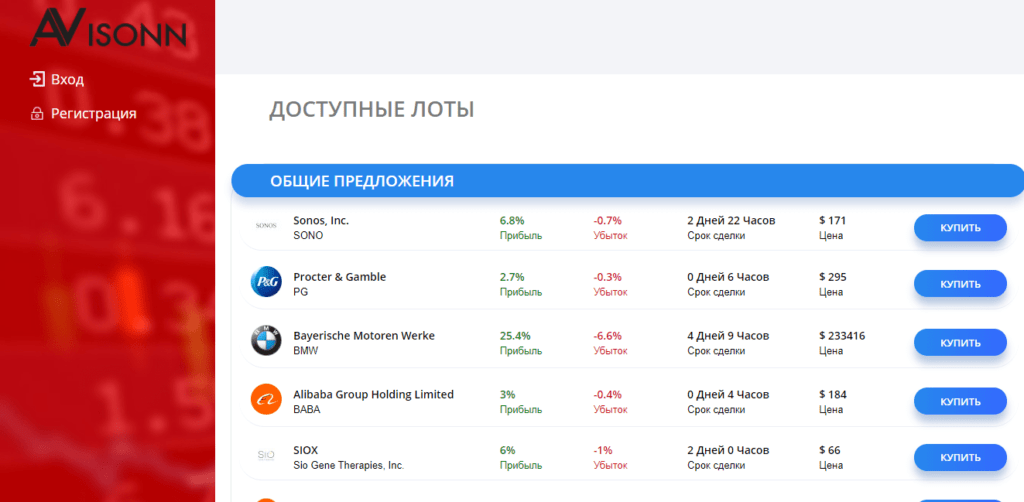This screenshot has height=502, width=1024.
Task: Click the 4 Дней 9 Часов term
Action: (728, 336)
